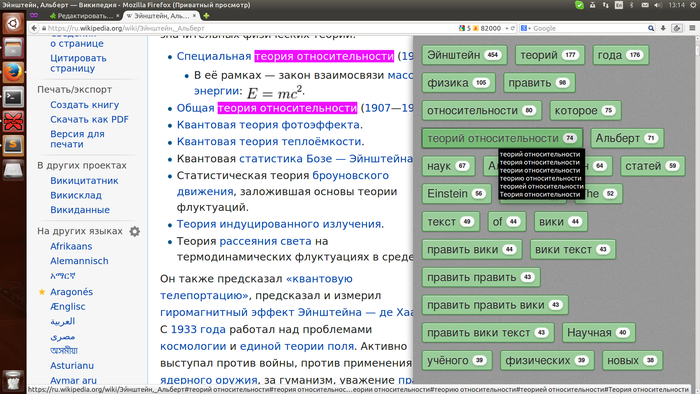Open Firefox hamburger menu
This screenshot has height=394, width=700.
coord(692,28)
